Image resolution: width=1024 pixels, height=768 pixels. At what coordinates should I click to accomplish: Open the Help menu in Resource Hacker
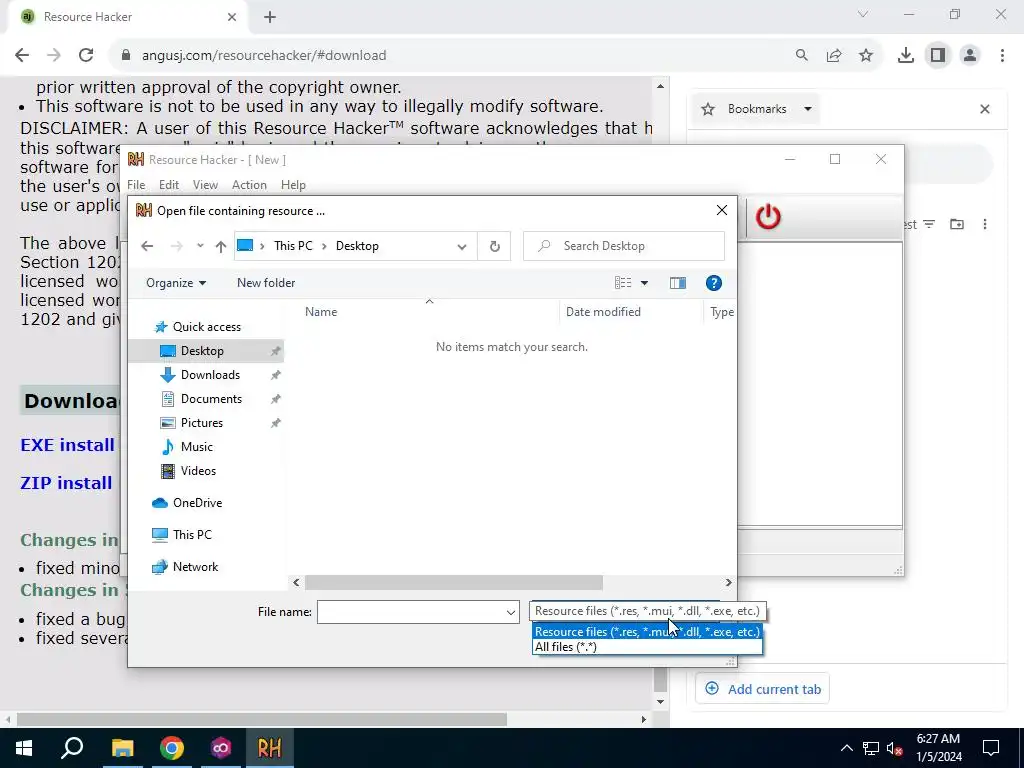[293, 185]
